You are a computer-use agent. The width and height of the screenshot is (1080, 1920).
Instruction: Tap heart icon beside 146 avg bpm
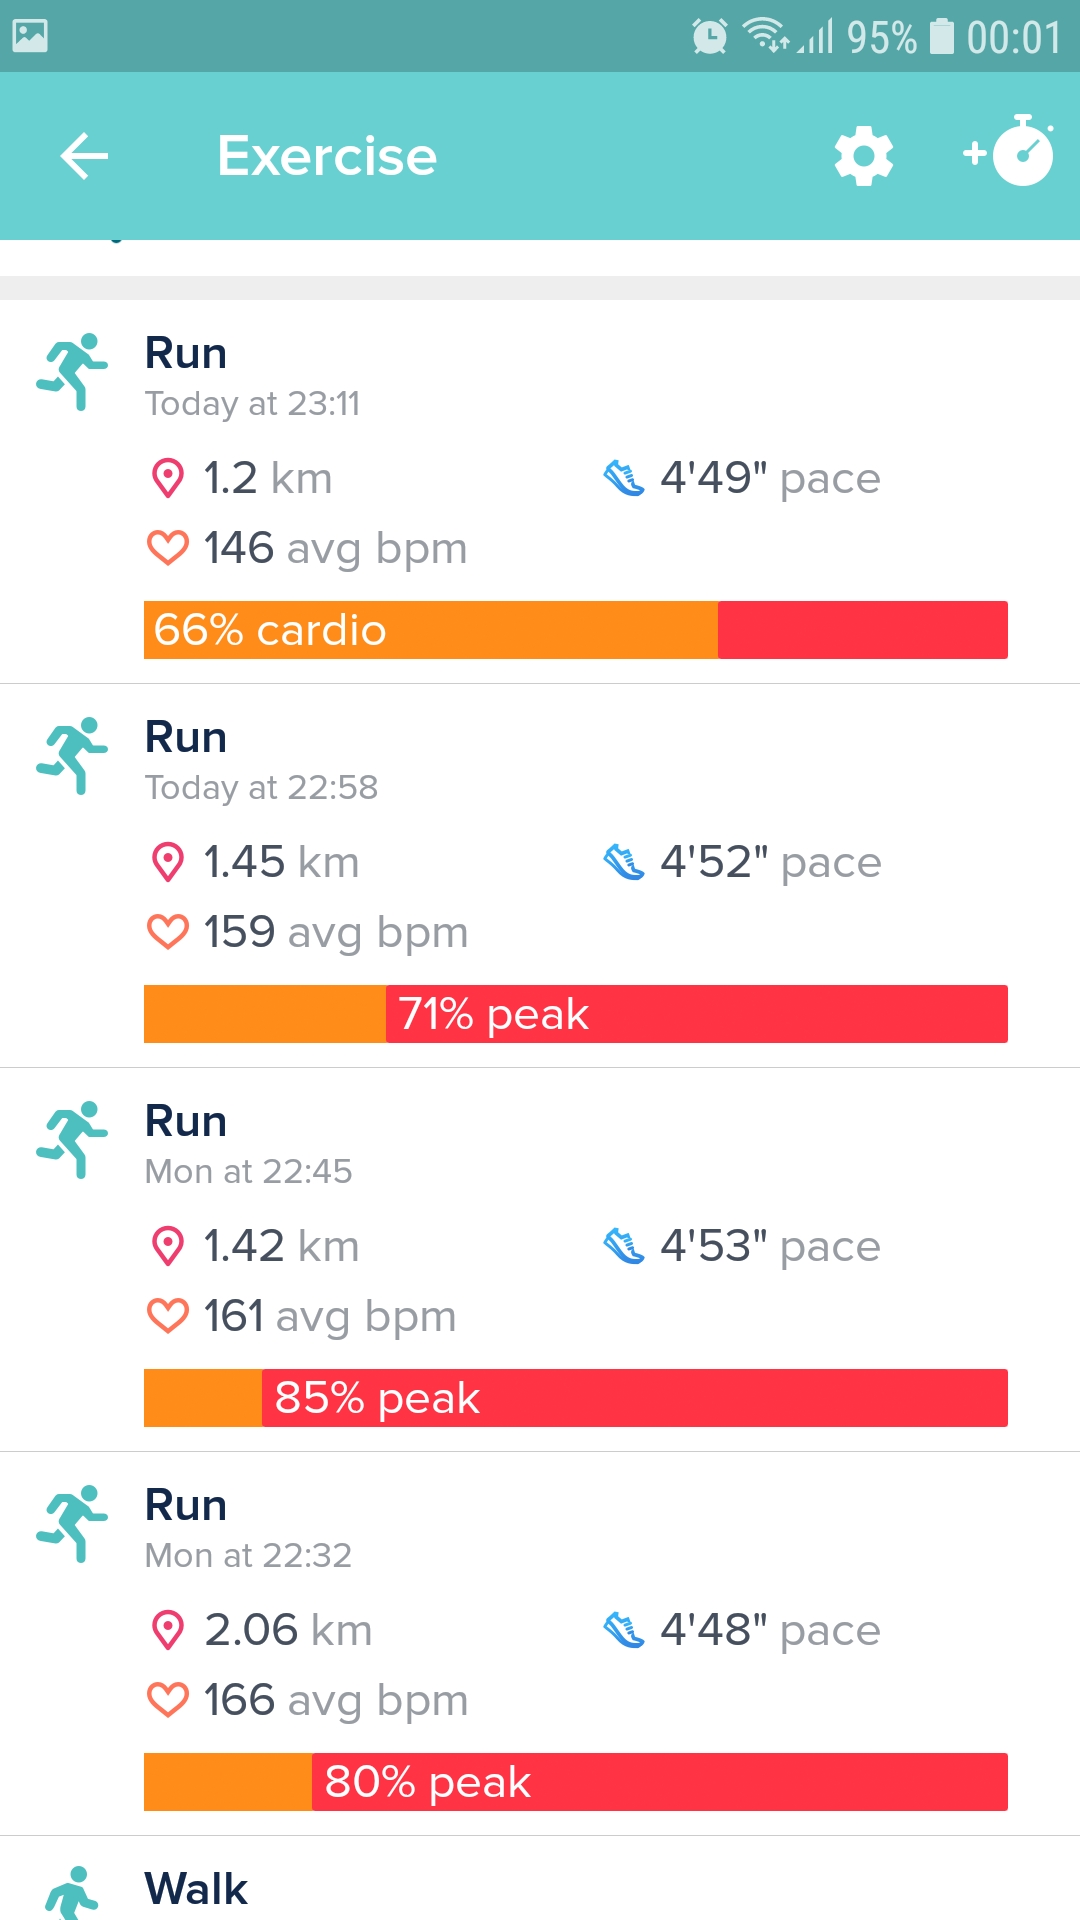click(168, 548)
